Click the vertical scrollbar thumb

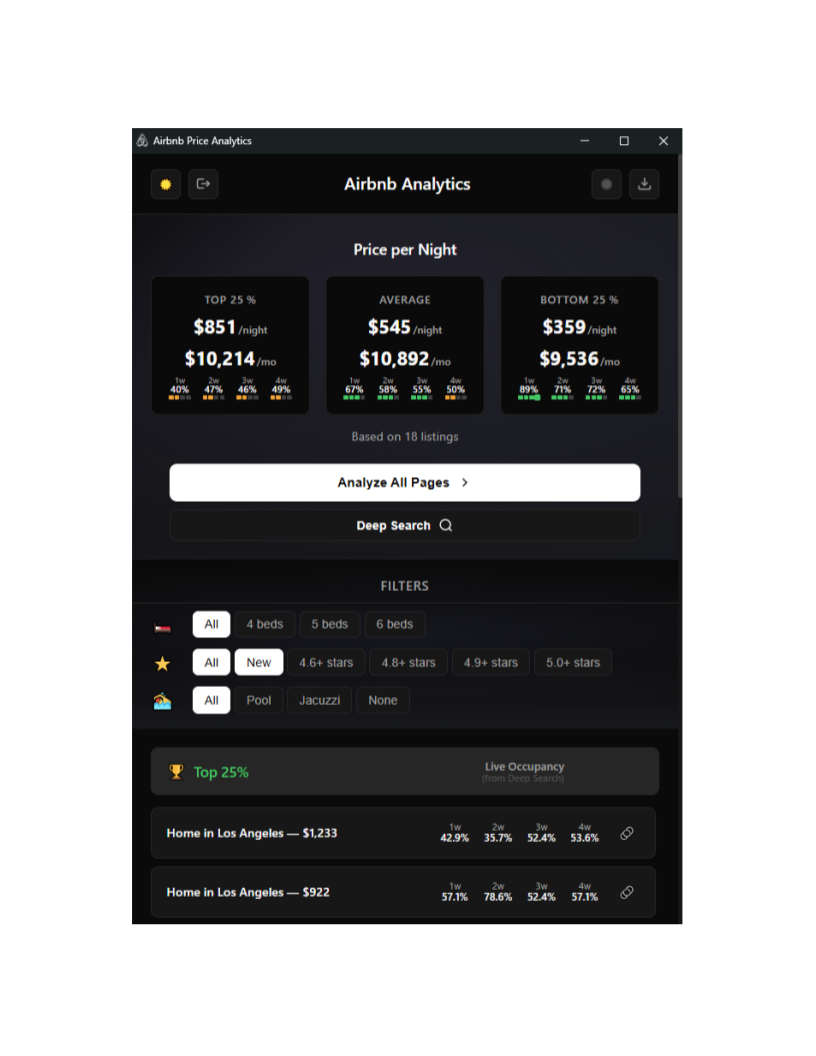tap(679, 326)
